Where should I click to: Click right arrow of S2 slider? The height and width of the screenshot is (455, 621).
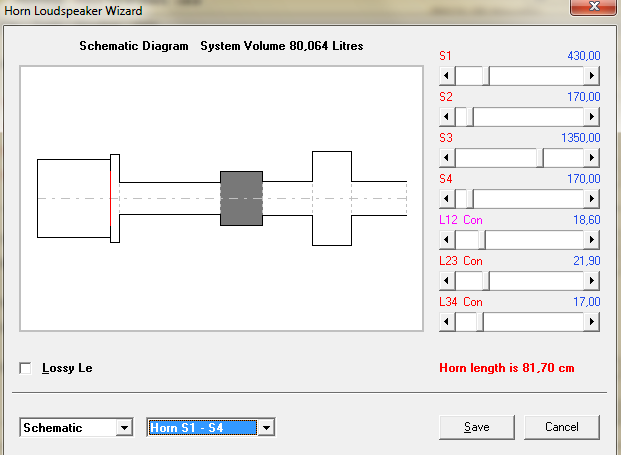pyautogui.click(x=591, y=117)
